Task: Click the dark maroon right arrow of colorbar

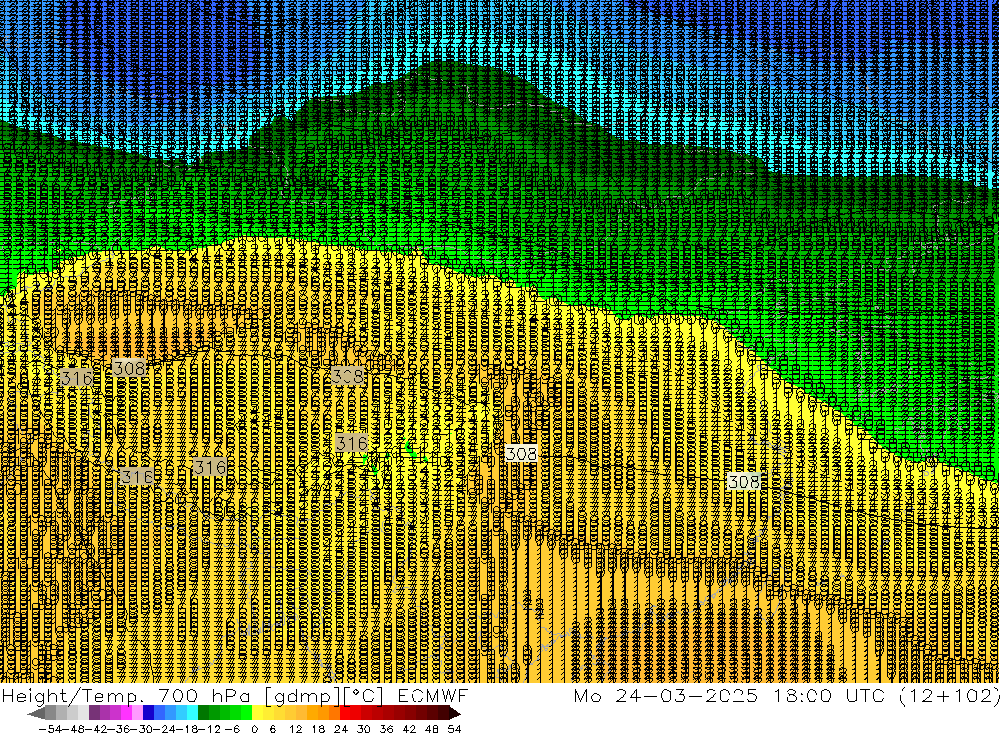Action: [x=455, y=713]
